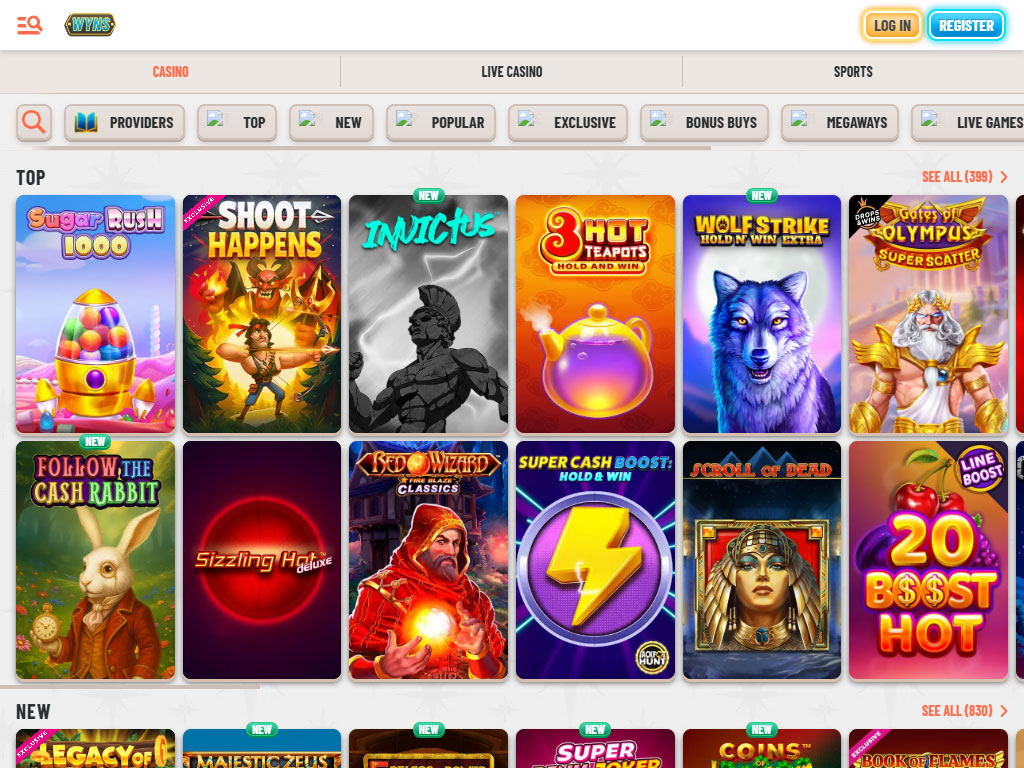
Task: Open Follow the Cash Rabbit game
Action: coord(95,560)
